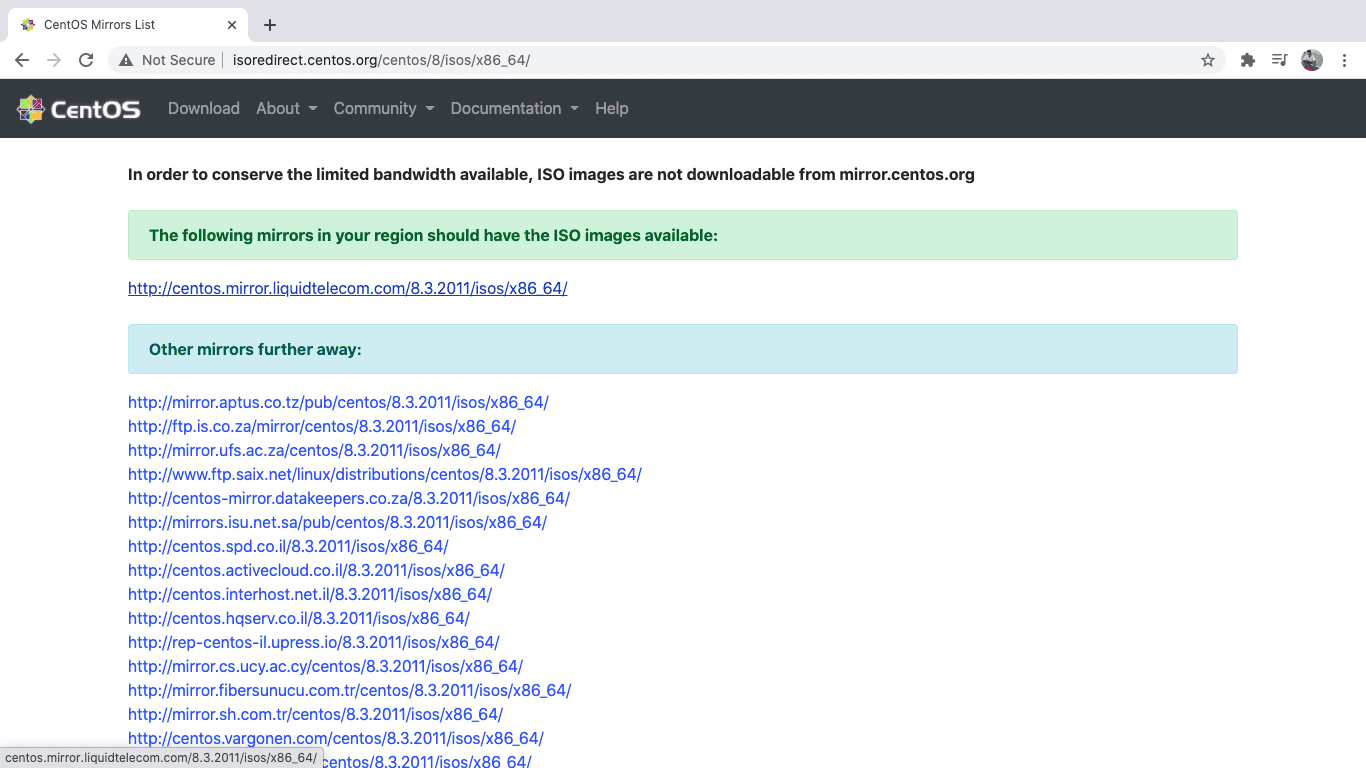Open the www.ftp.saix.net mirror link
1366x768 pixels.
pyautogui.click(x=385, y=474)
